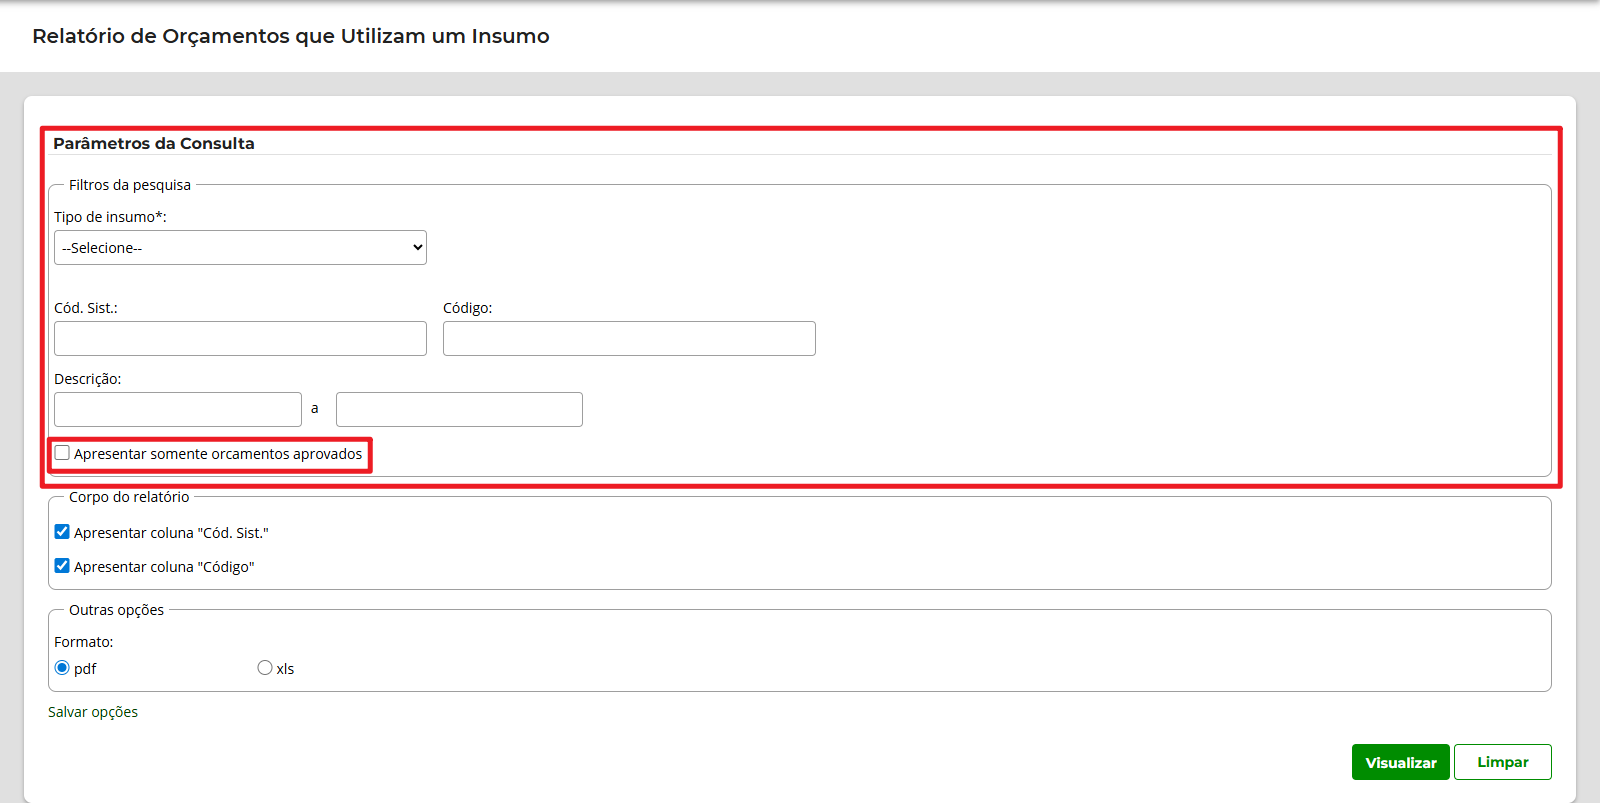Click the page title Relatório de Orçamentos
Screen dimensions: 1600x803
pyautogui.click(x=291, y=36)
